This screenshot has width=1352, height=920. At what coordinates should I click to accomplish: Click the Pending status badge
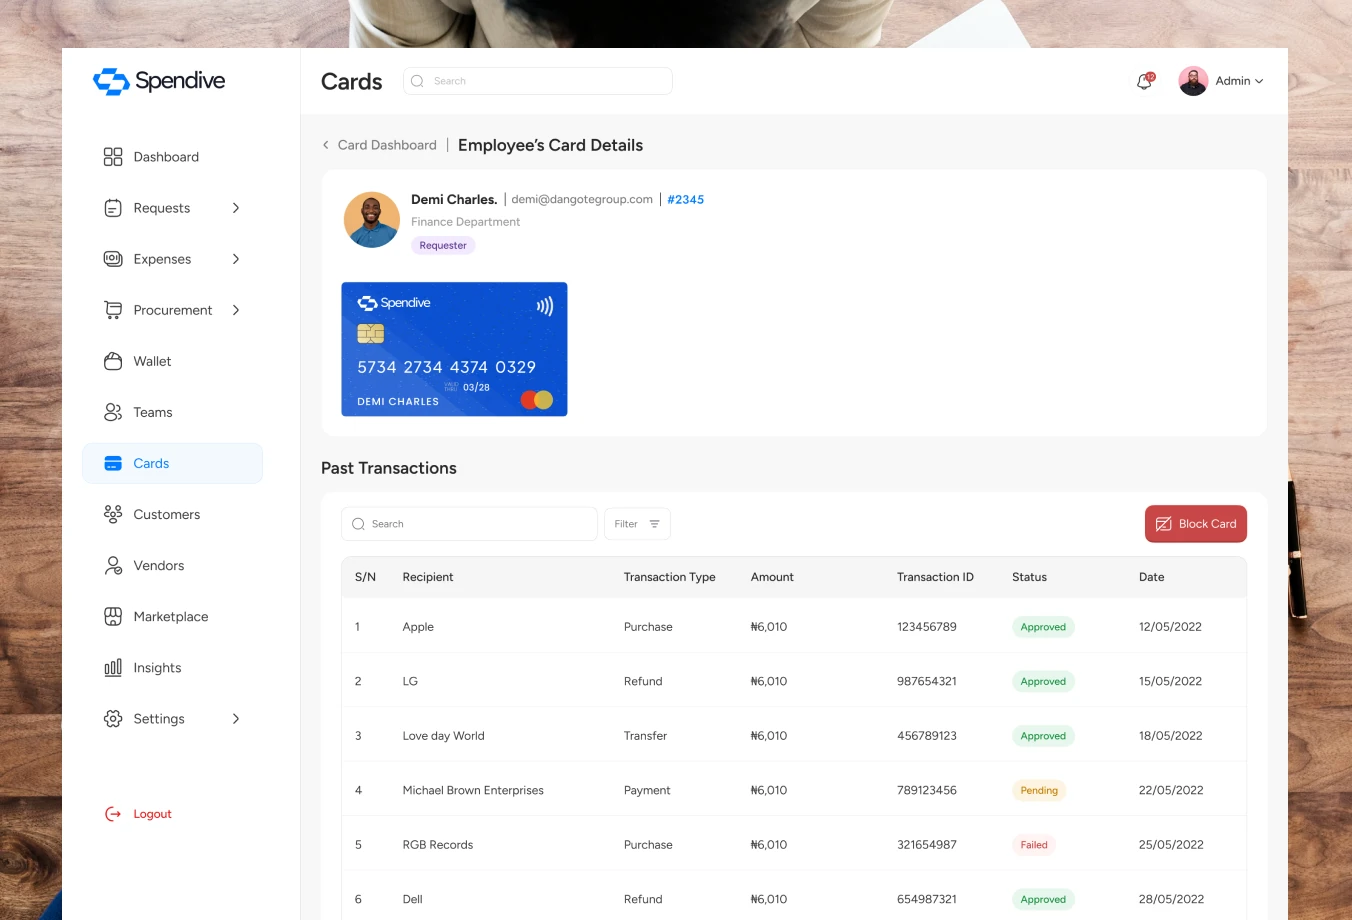pos(1039,790)
